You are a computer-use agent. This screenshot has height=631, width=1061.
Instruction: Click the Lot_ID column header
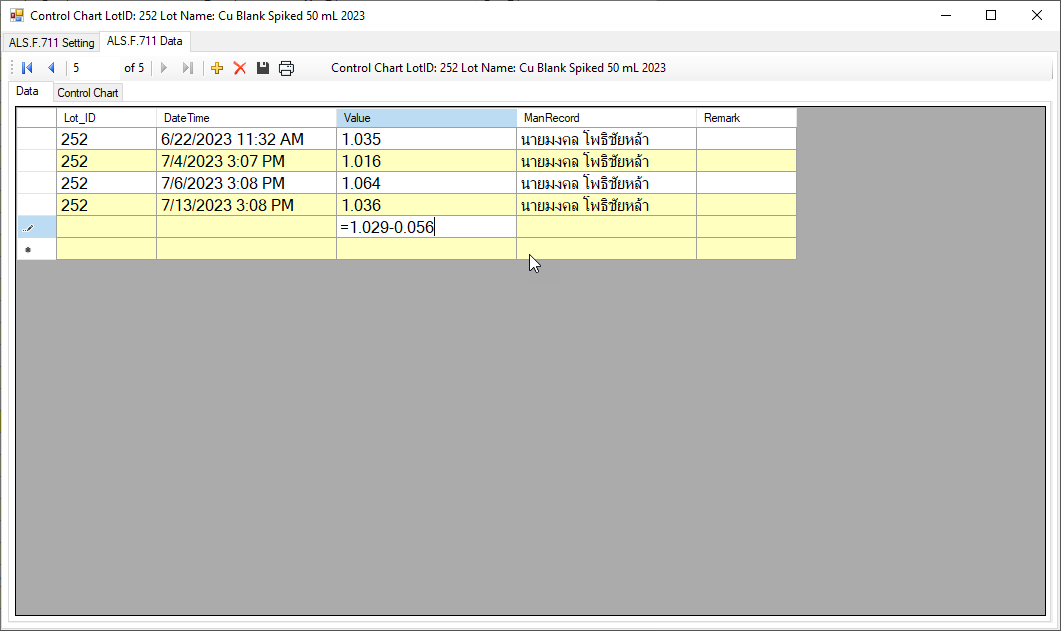tap(106, 118)
